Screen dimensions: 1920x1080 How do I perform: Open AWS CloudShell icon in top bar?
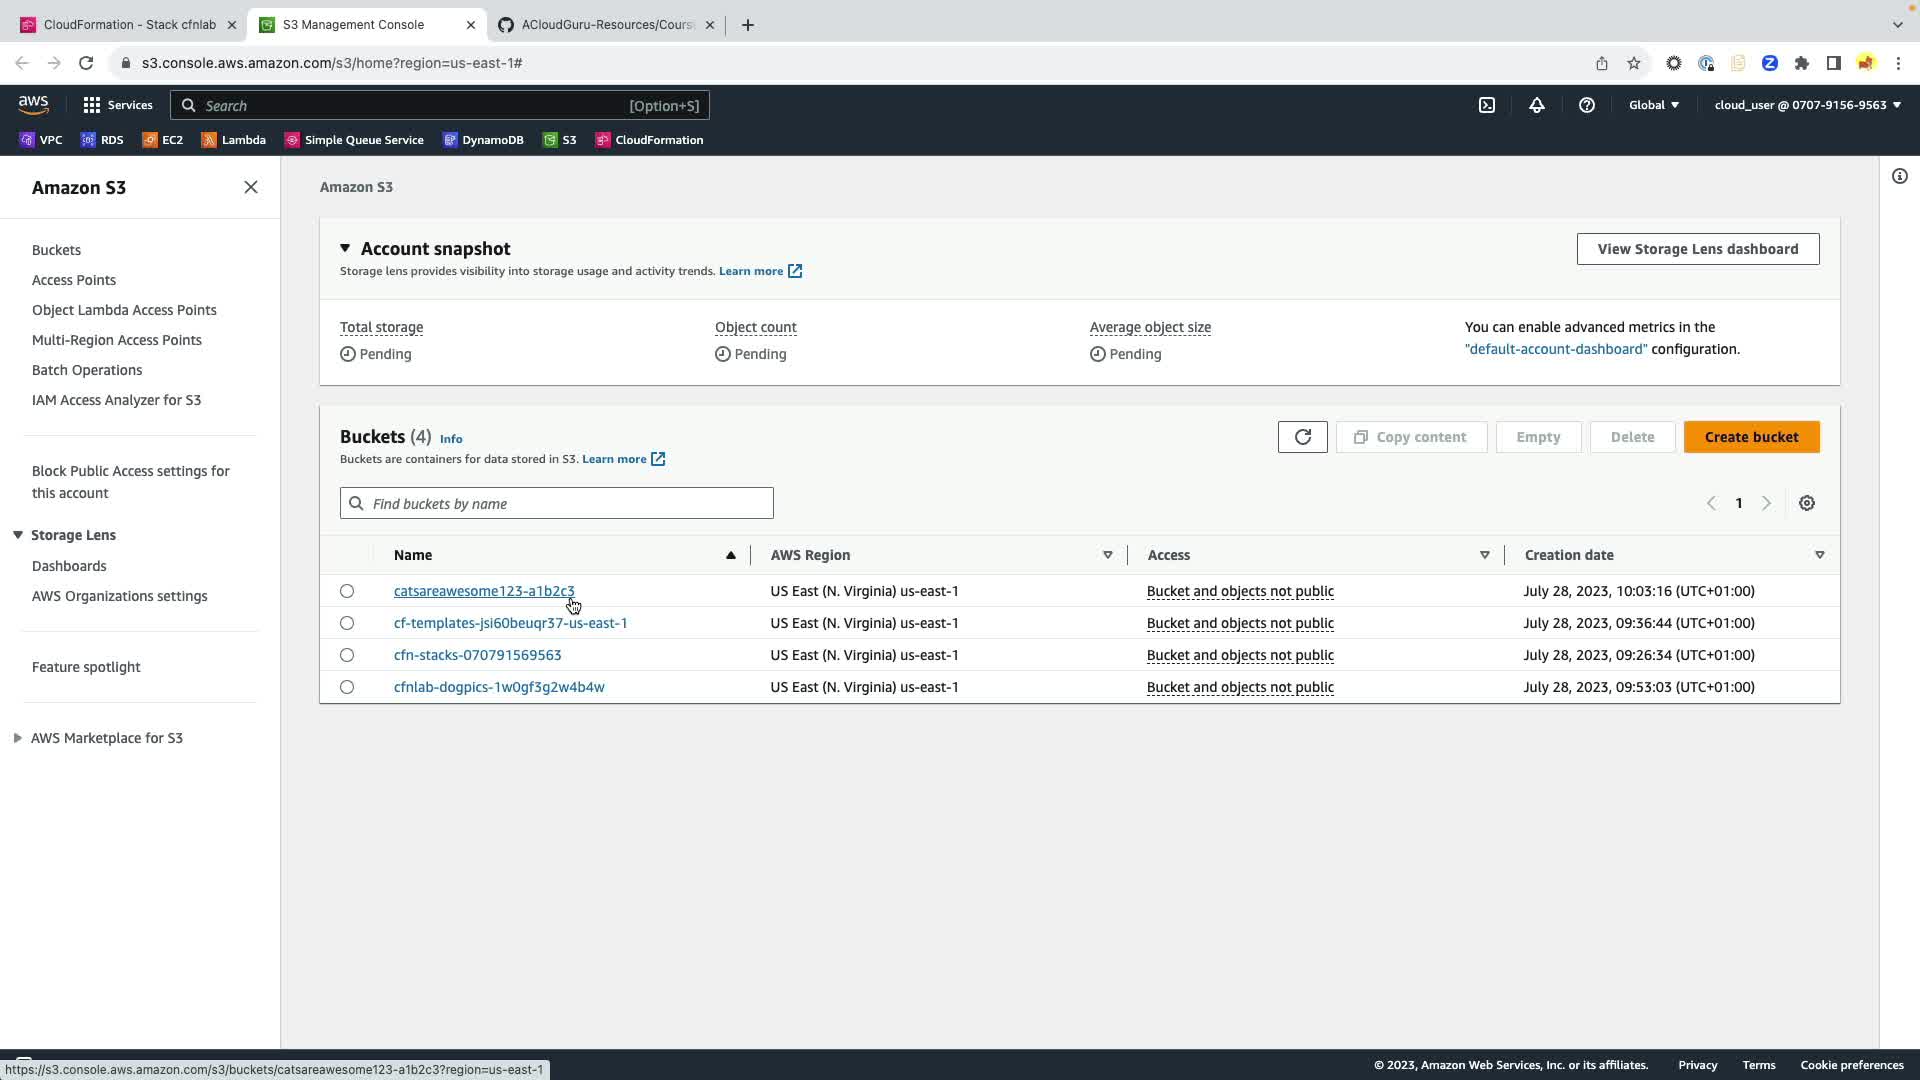[1487, 105]
